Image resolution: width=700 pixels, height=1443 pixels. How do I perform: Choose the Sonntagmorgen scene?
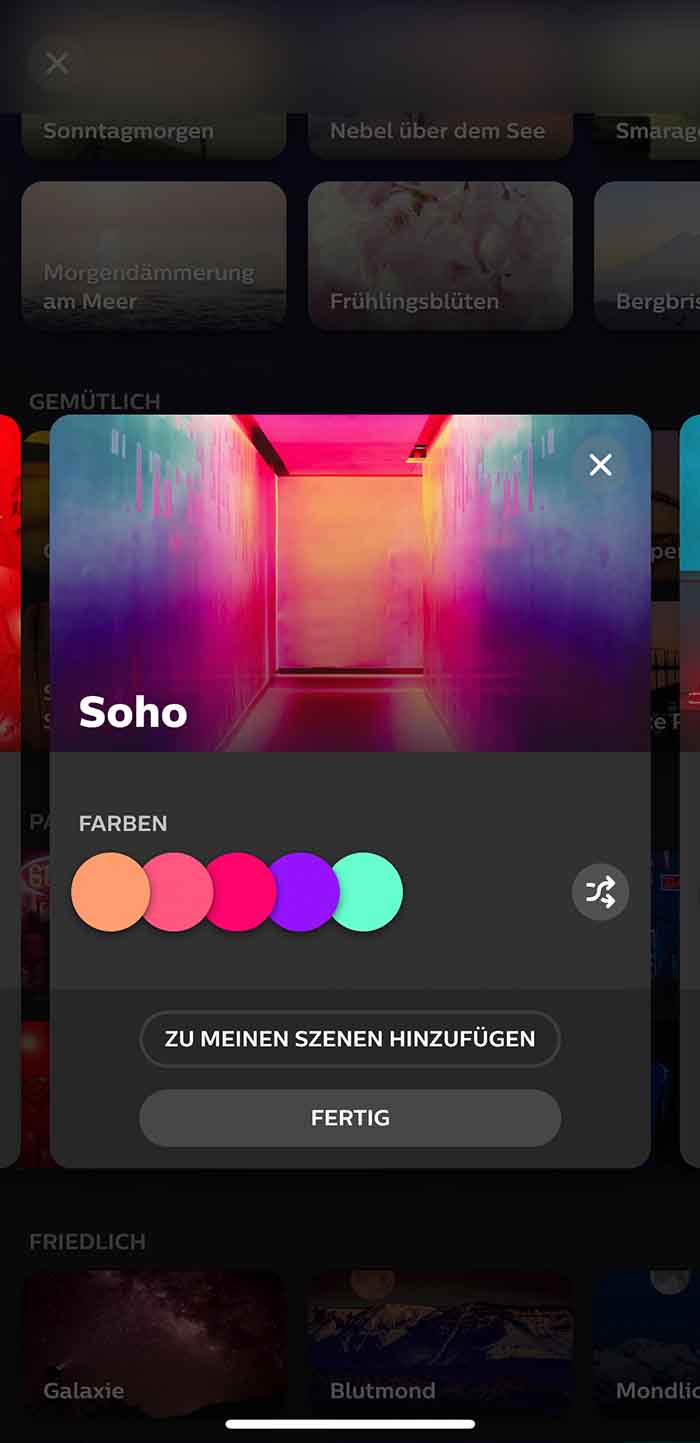click(x=154, y=136)
